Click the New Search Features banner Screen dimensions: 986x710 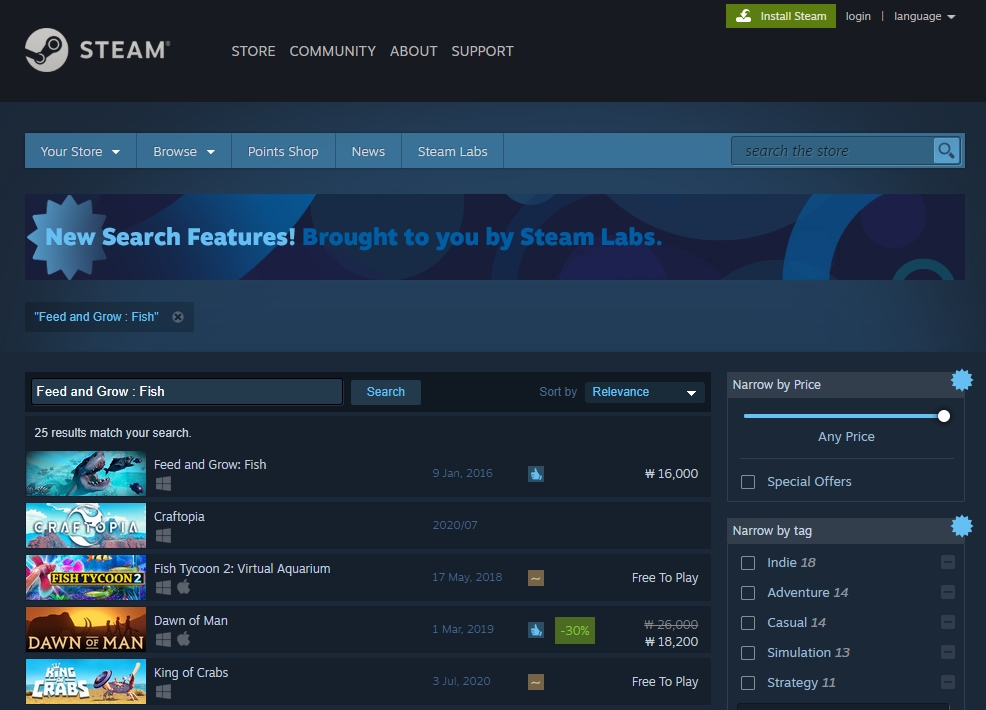coord(495,237)
